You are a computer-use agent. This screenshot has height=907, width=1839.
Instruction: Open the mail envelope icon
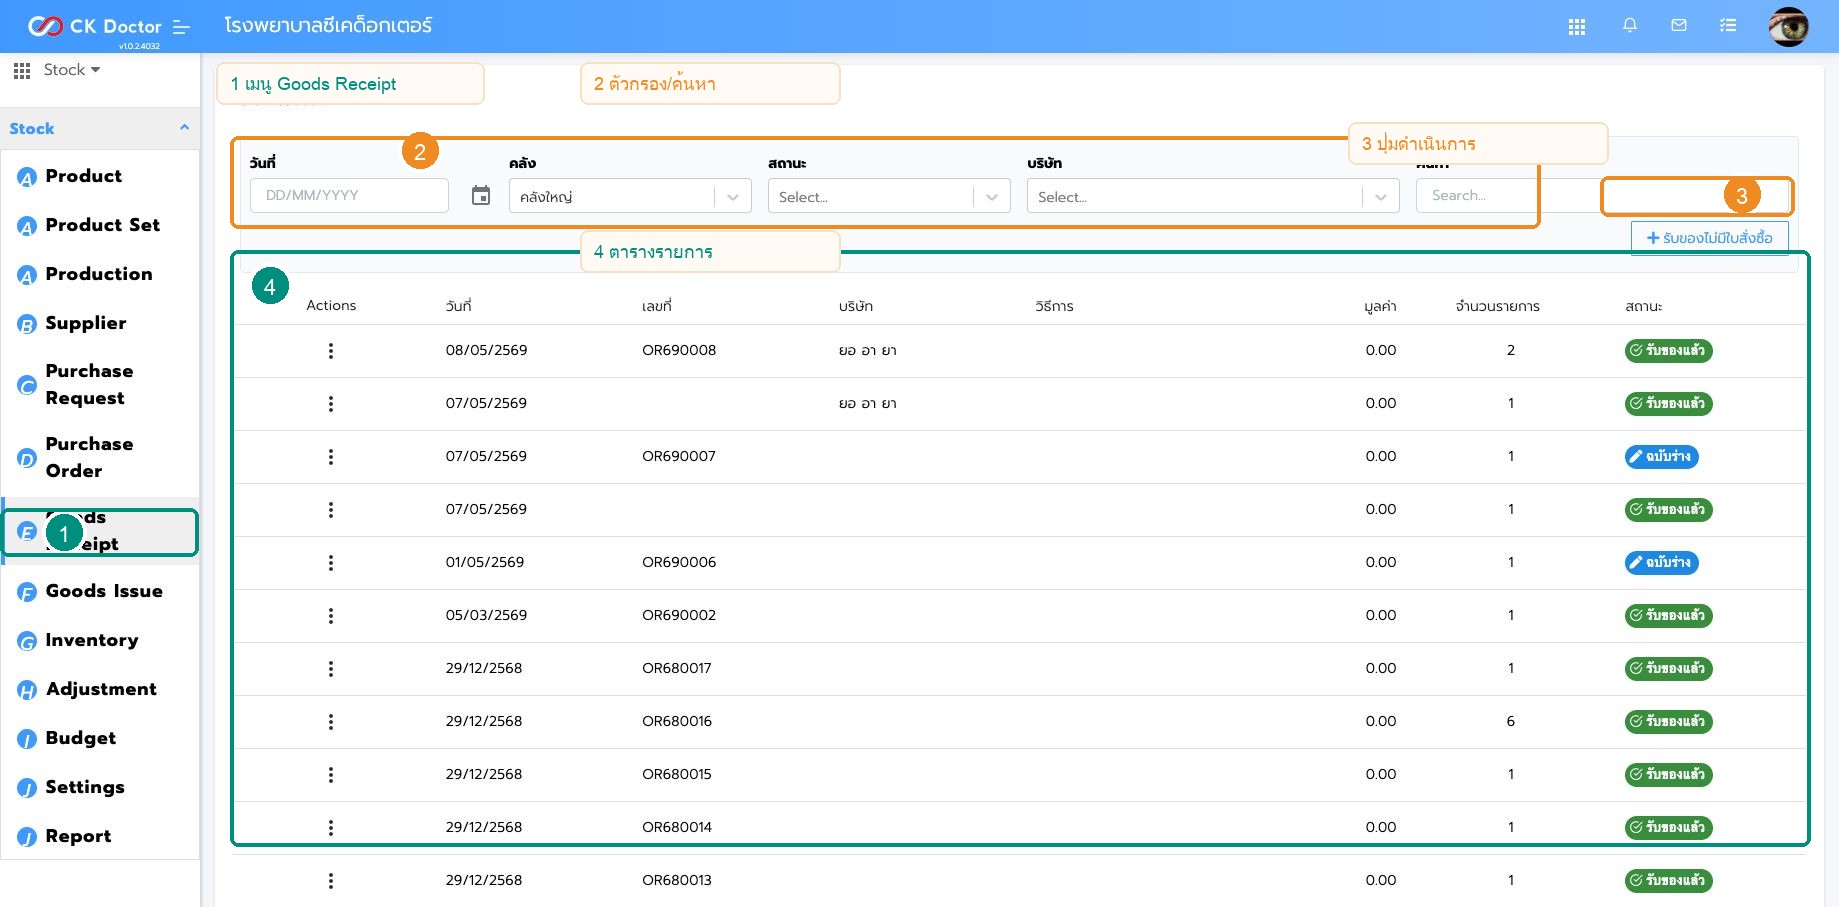(1679, 25)
